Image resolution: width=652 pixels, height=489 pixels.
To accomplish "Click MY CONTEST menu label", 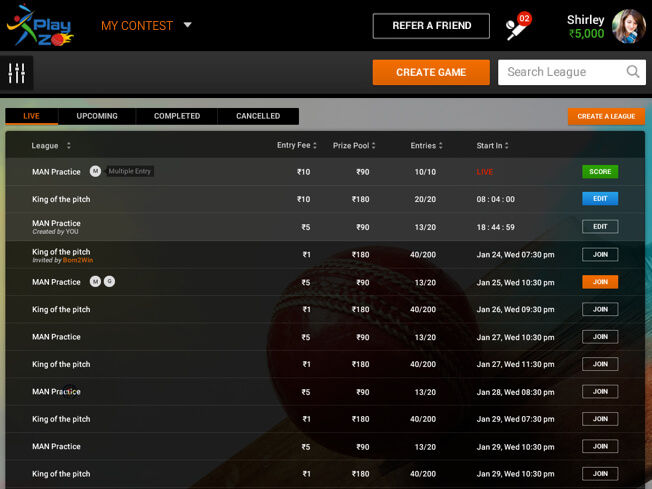I will click(137, 26).
